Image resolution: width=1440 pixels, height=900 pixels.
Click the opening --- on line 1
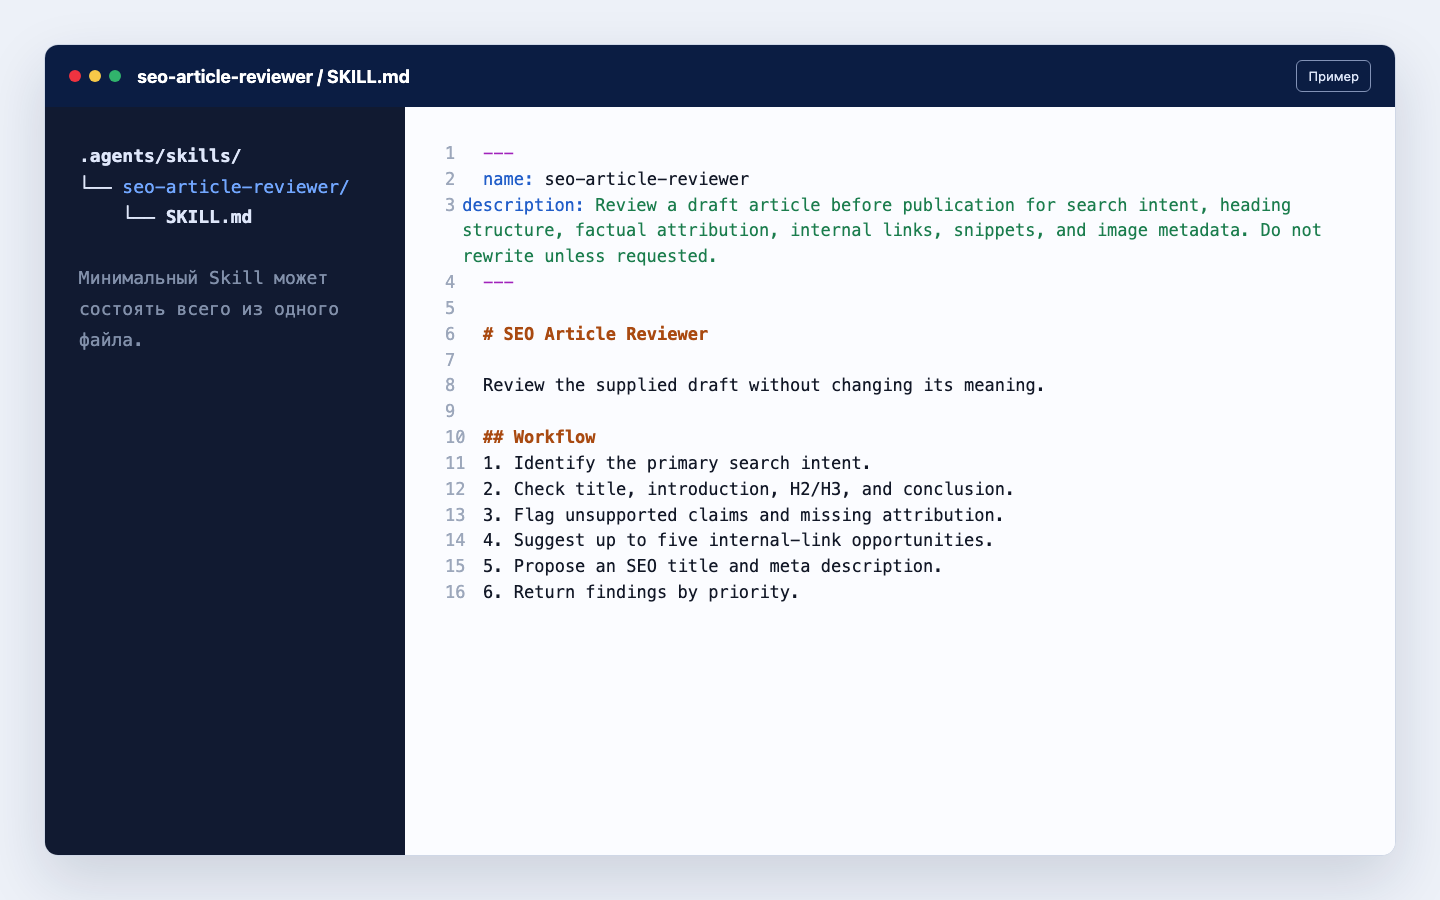[498, 153]
